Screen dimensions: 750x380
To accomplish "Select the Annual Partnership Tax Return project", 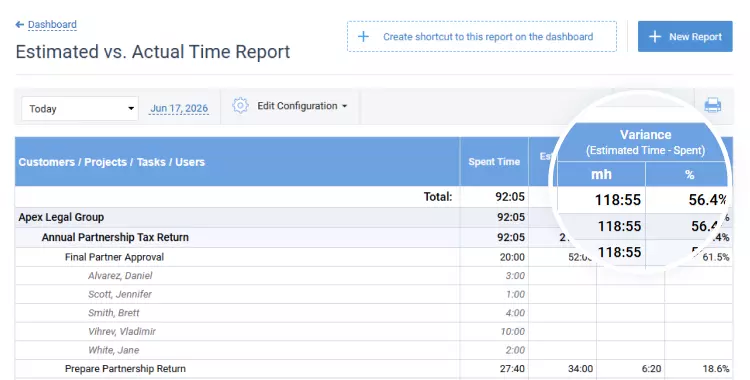I will pos(115,237).
